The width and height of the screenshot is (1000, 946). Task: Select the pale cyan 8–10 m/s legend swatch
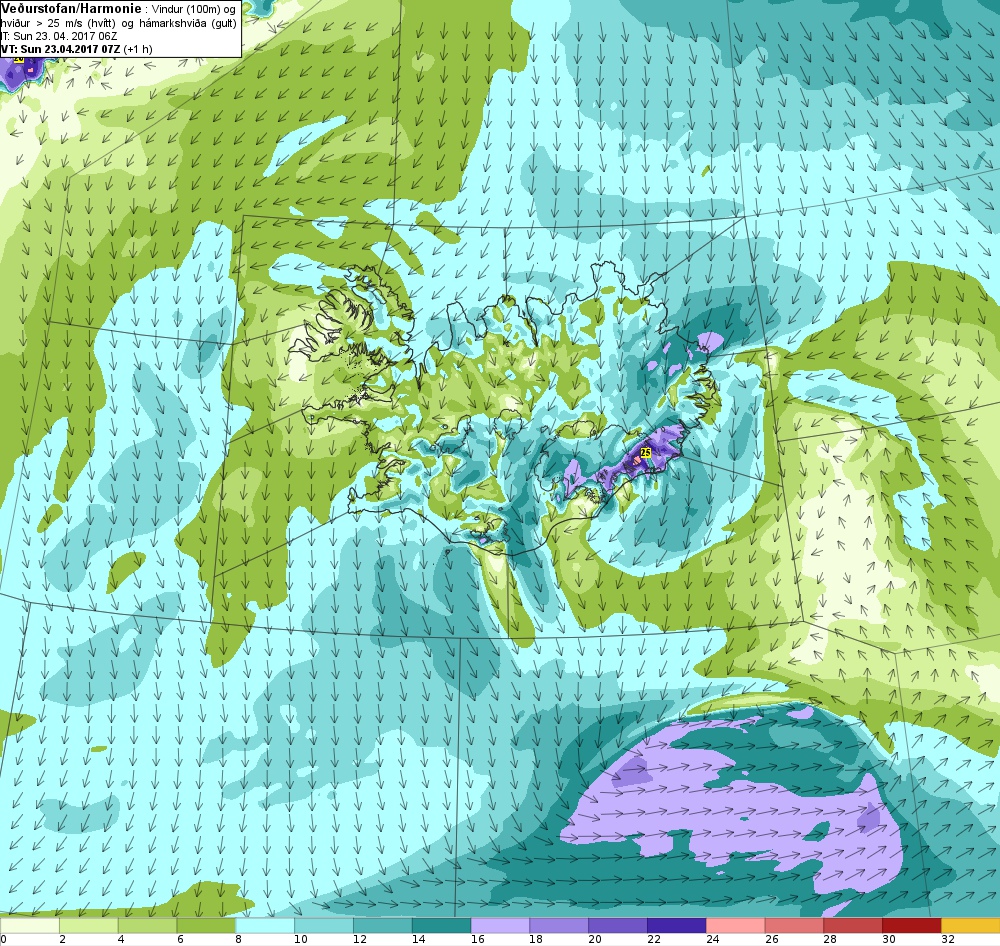click(265, 925)
